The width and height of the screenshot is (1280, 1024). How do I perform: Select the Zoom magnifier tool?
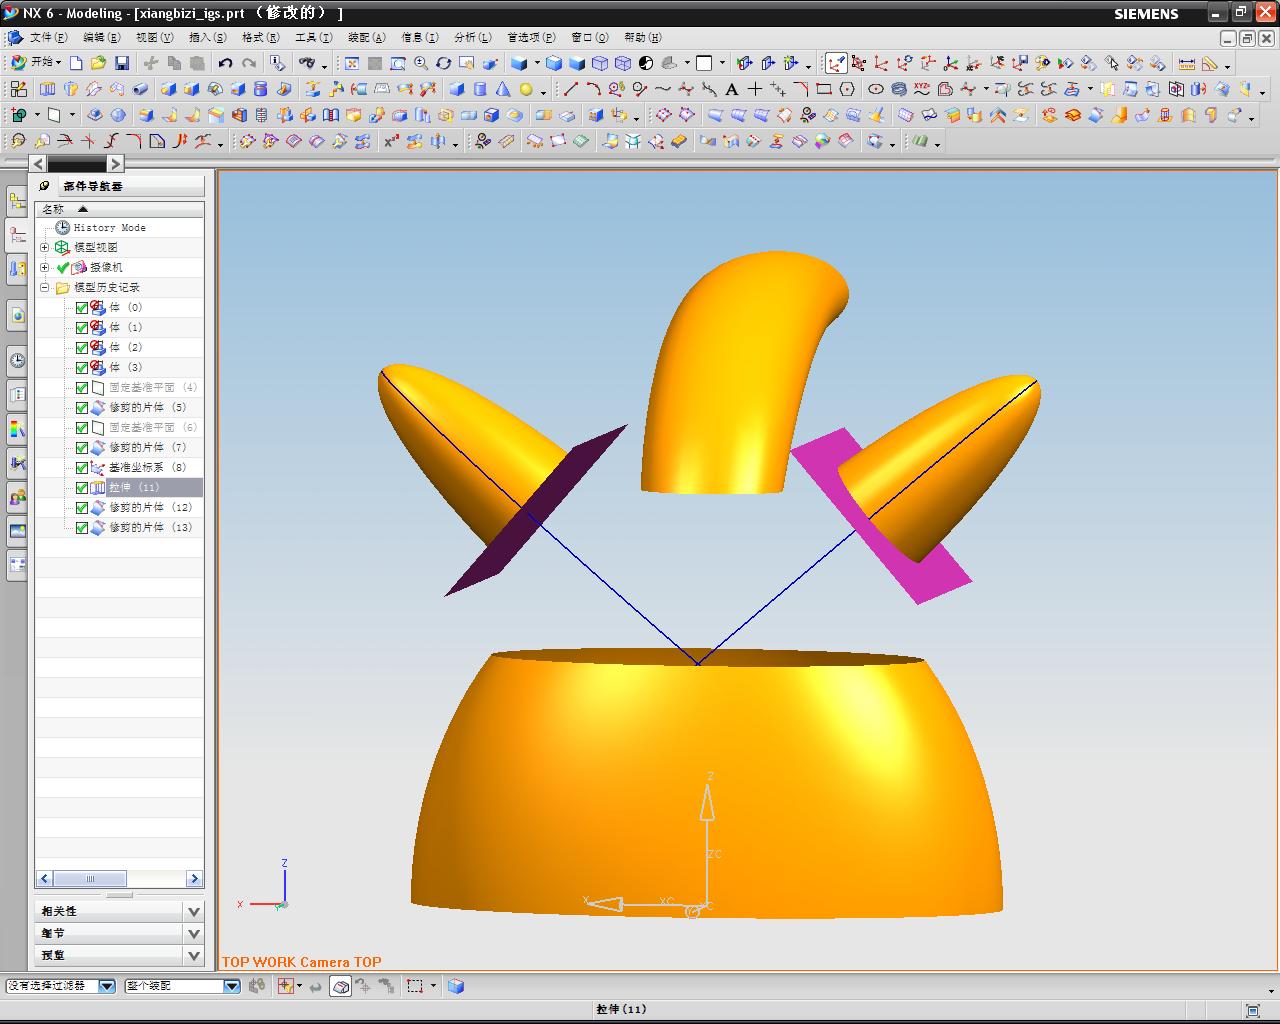(x=421, y=63)
